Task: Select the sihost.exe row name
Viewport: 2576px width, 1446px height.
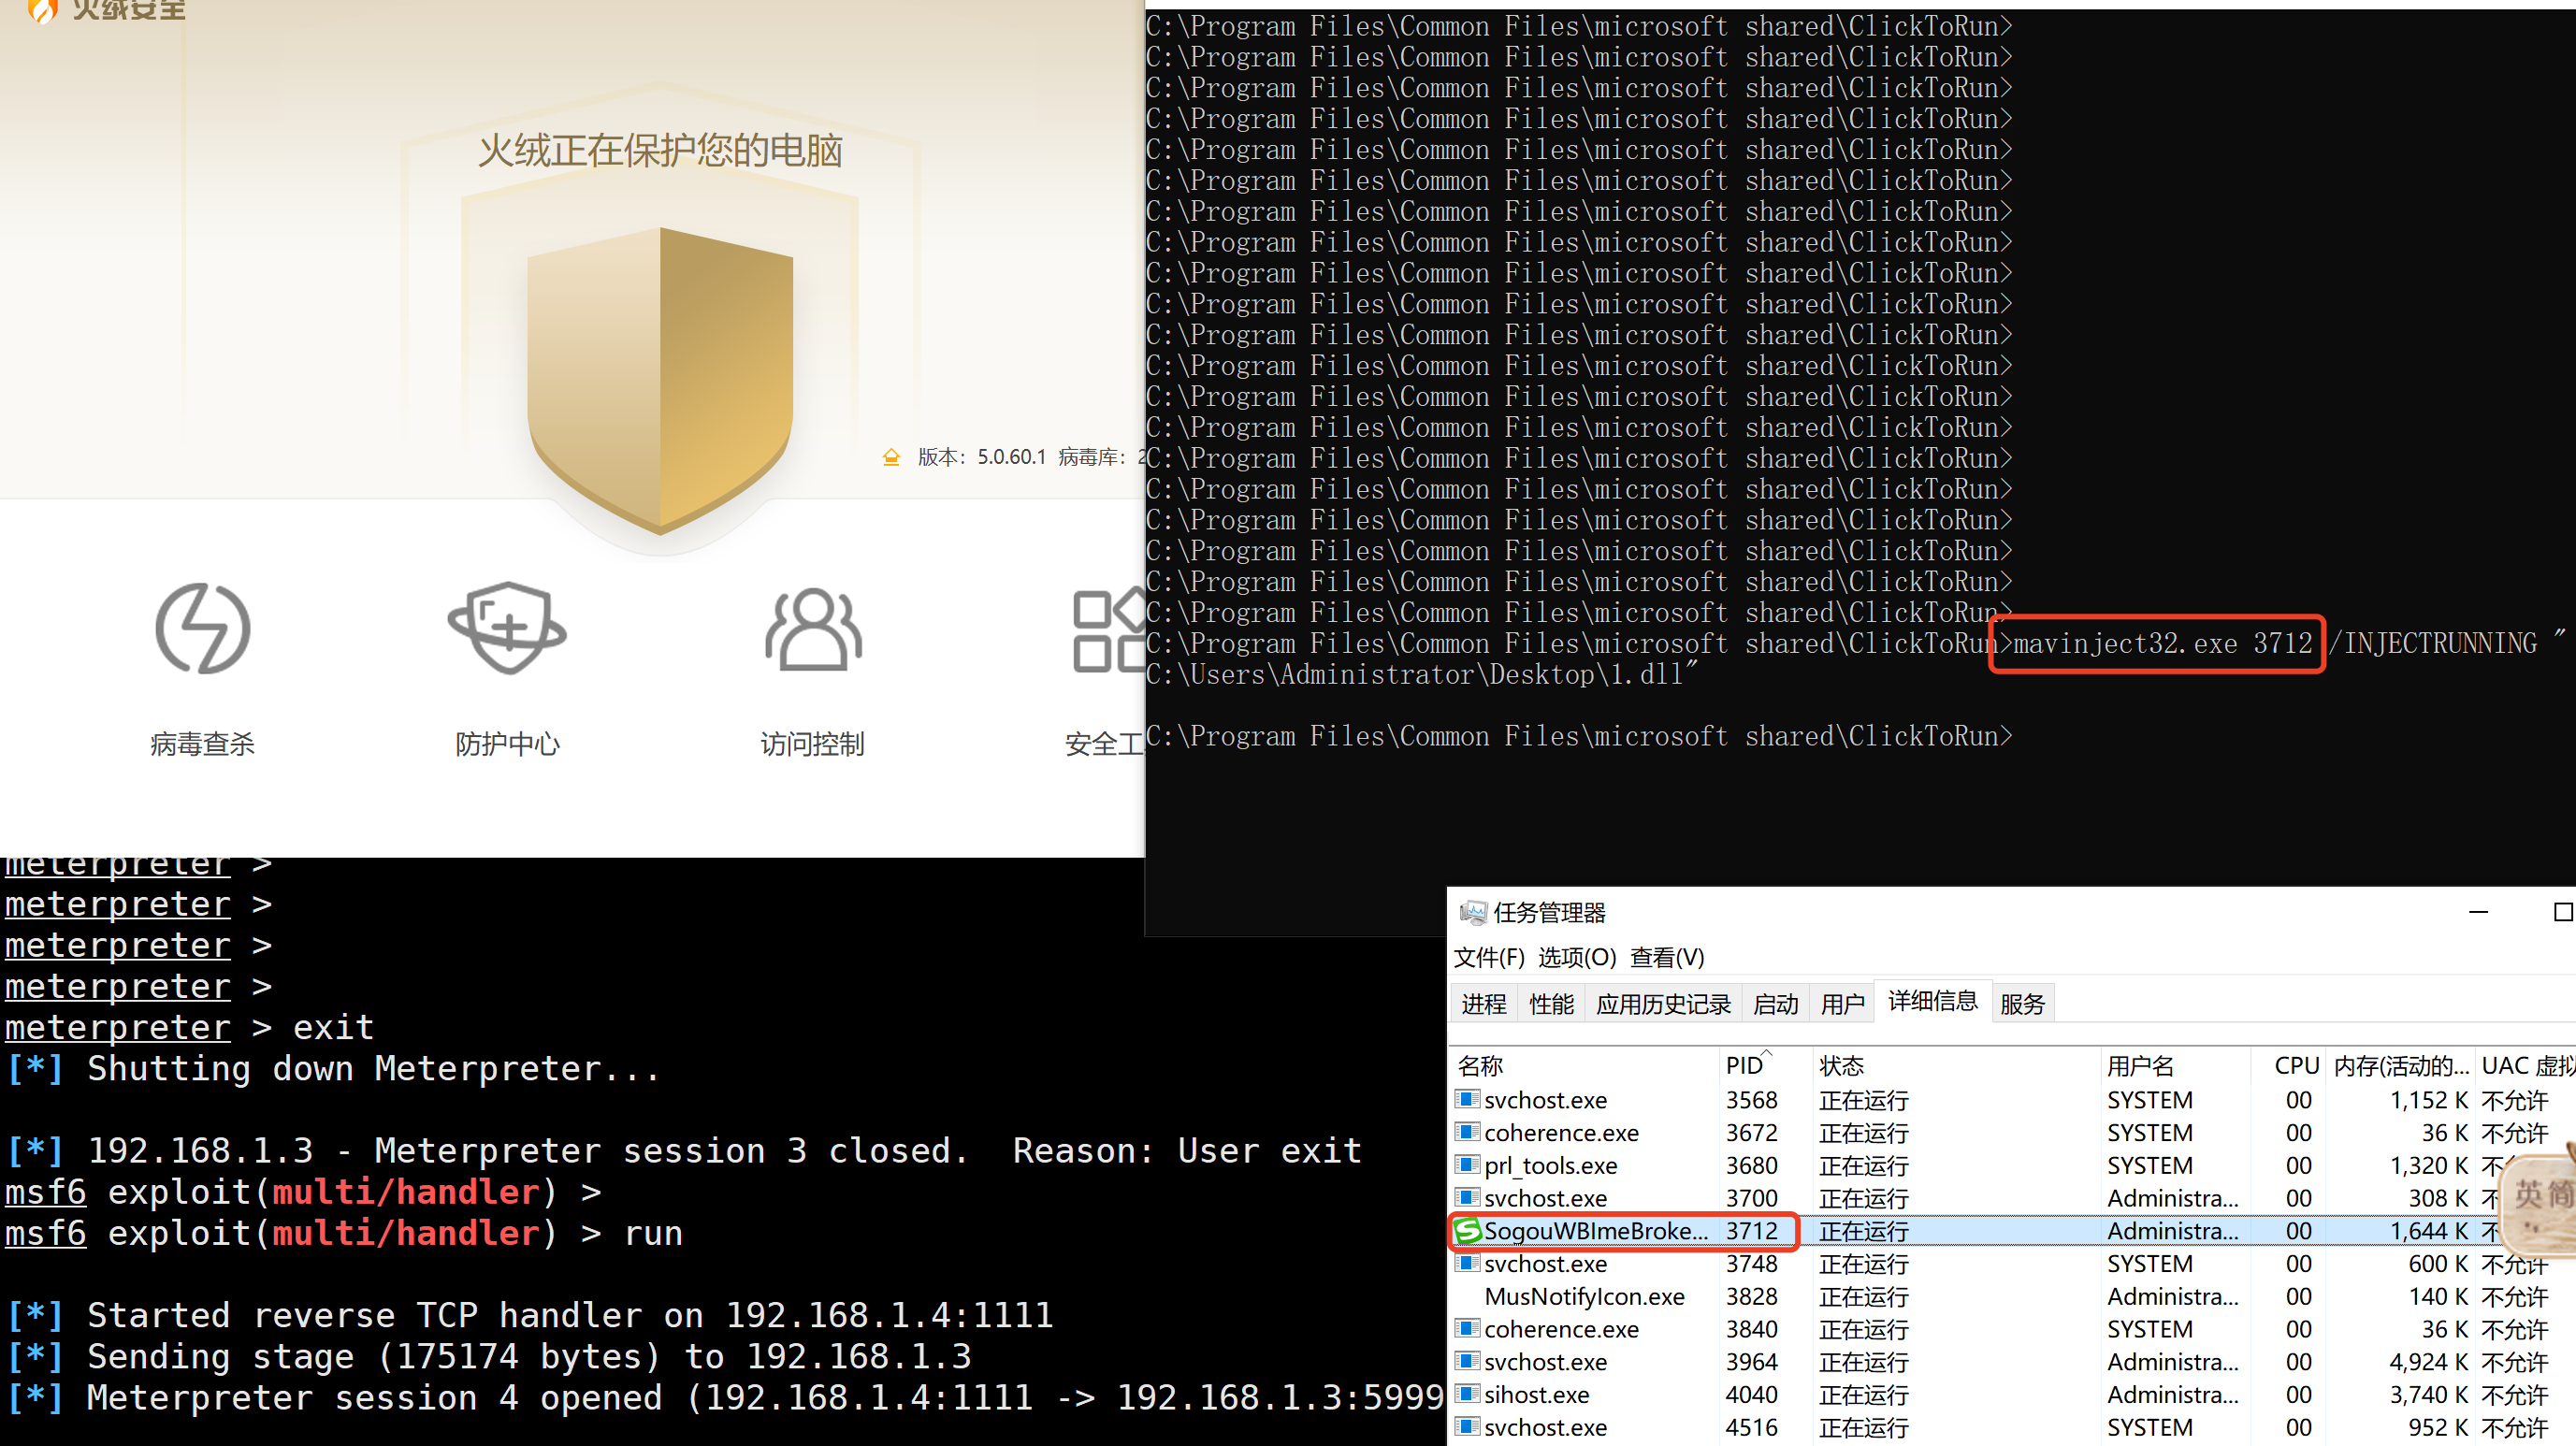Action: [x=1537, y=1394]
